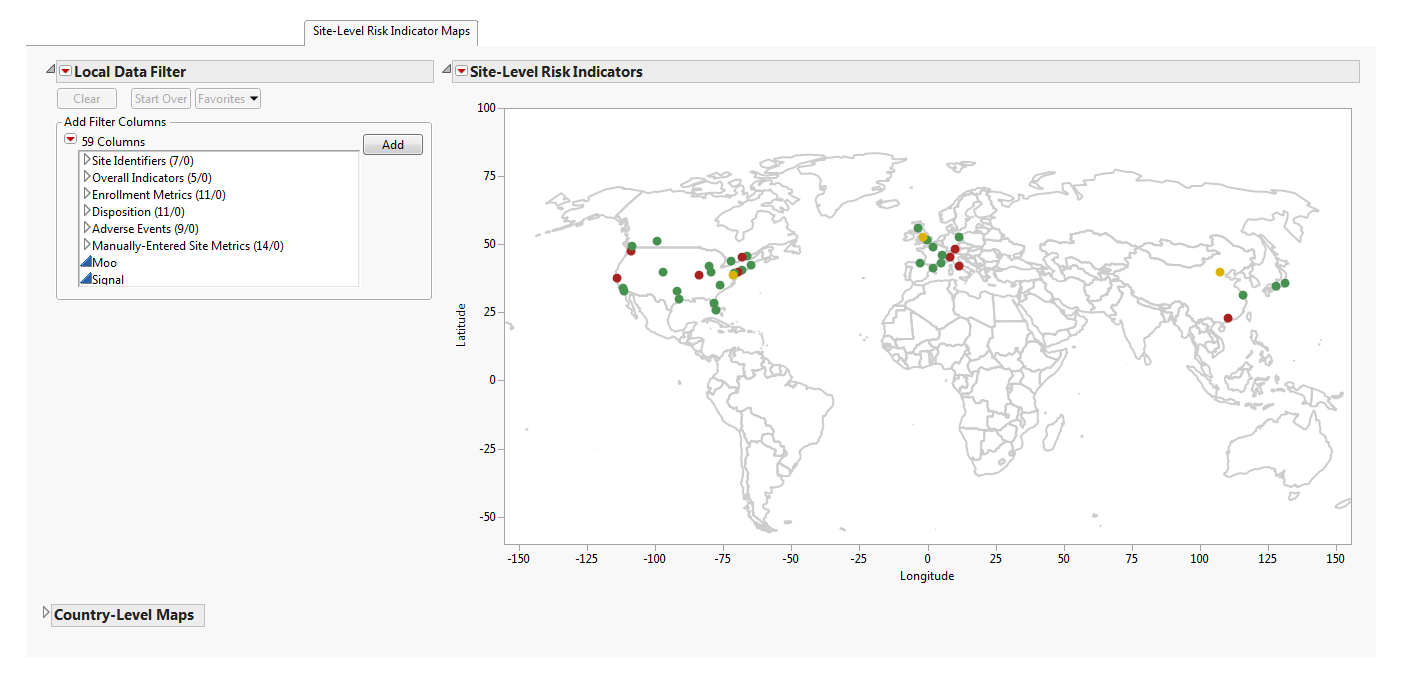Image resolution: width=1415 pixels, height=681 pixels.
Task: Expand the Site Identifiers column group
Action: click(x=87, y=160)
